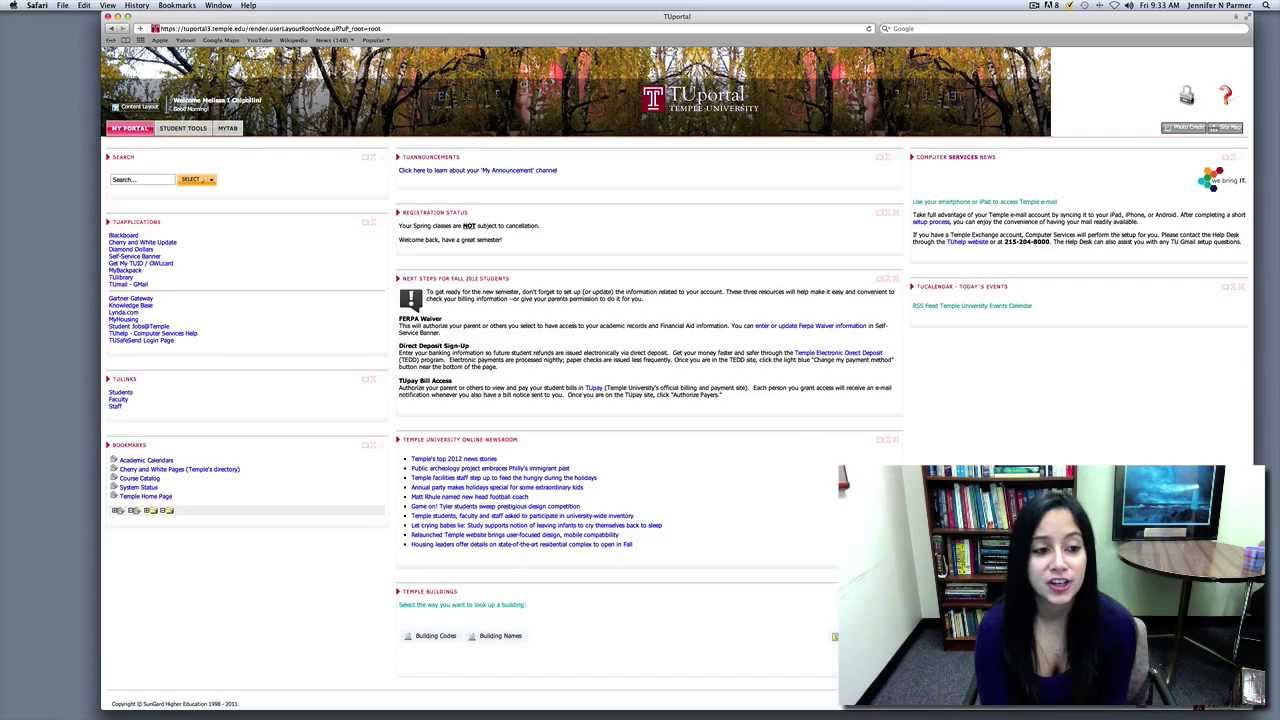
Task: Click the reload icon in the address bar
Action: 868,28
